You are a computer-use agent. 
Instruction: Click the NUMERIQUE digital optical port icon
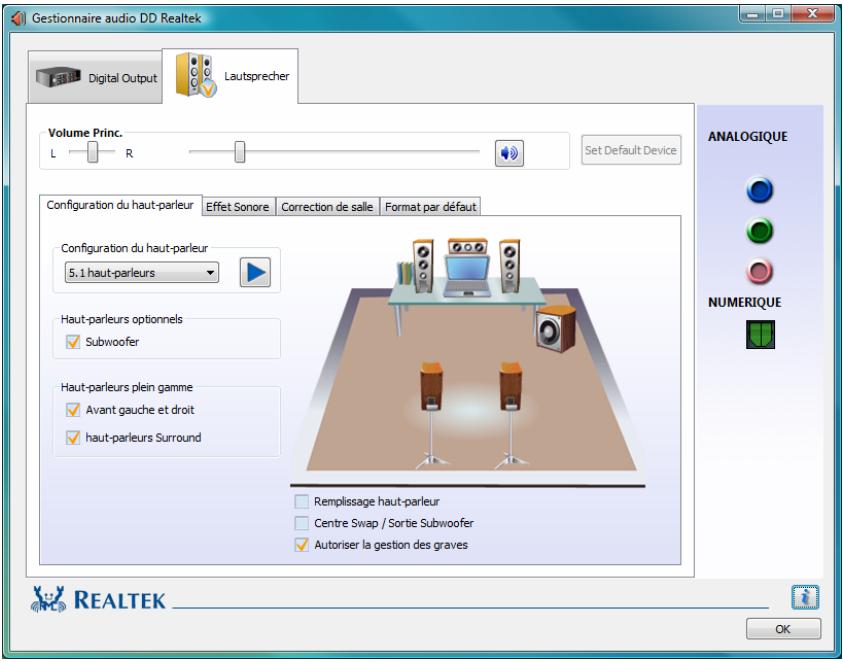point(760,334)
